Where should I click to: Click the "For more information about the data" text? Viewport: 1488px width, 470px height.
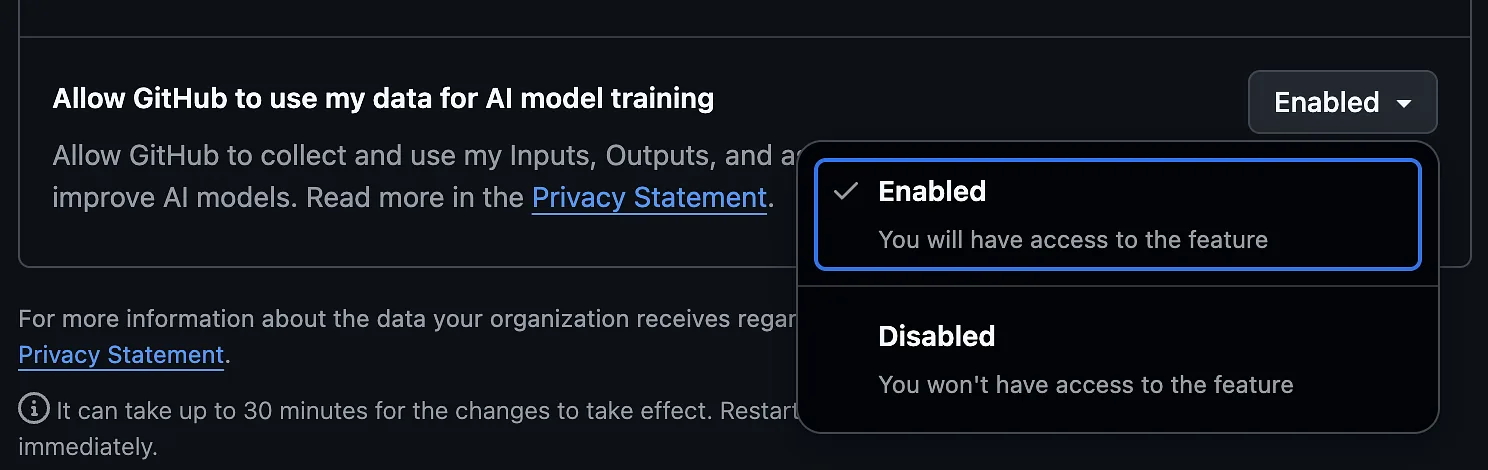tap(400, 319)
